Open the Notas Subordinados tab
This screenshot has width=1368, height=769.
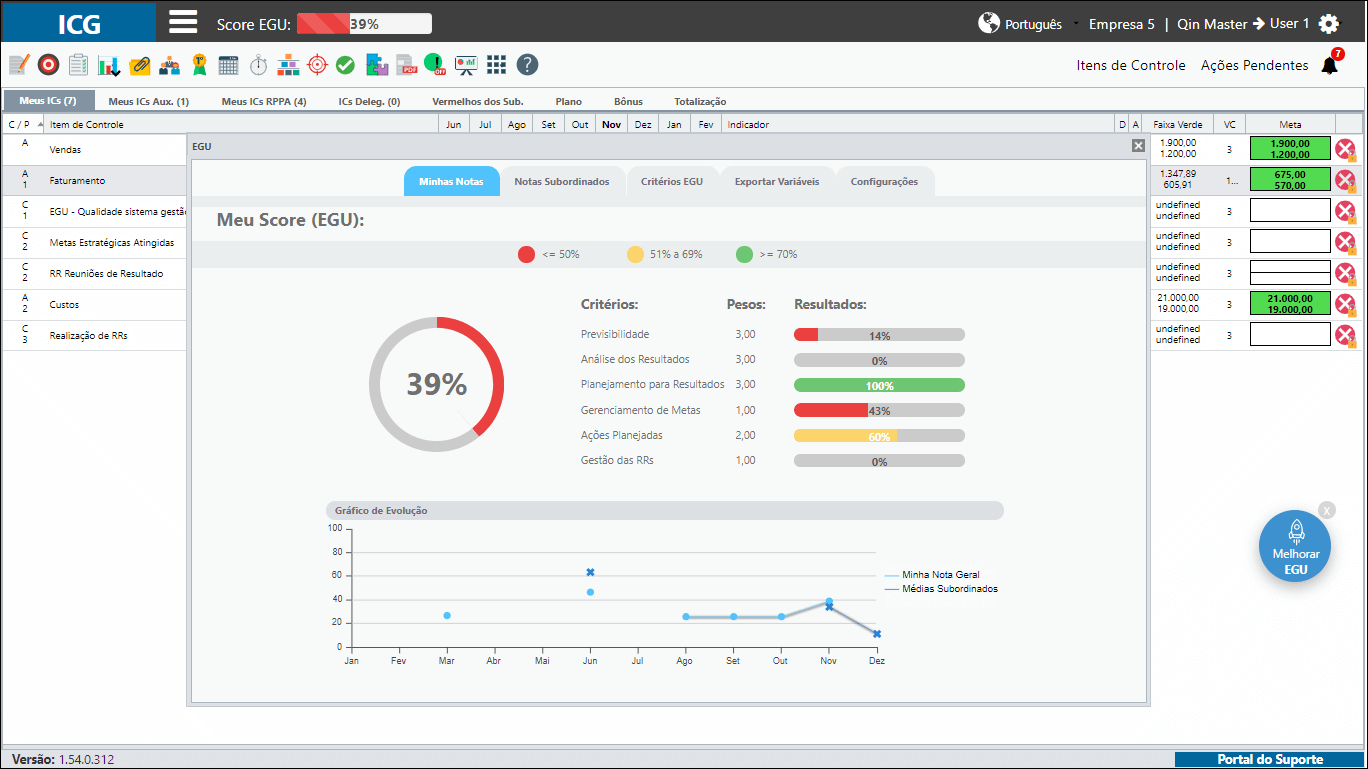(x=562, y=182)
